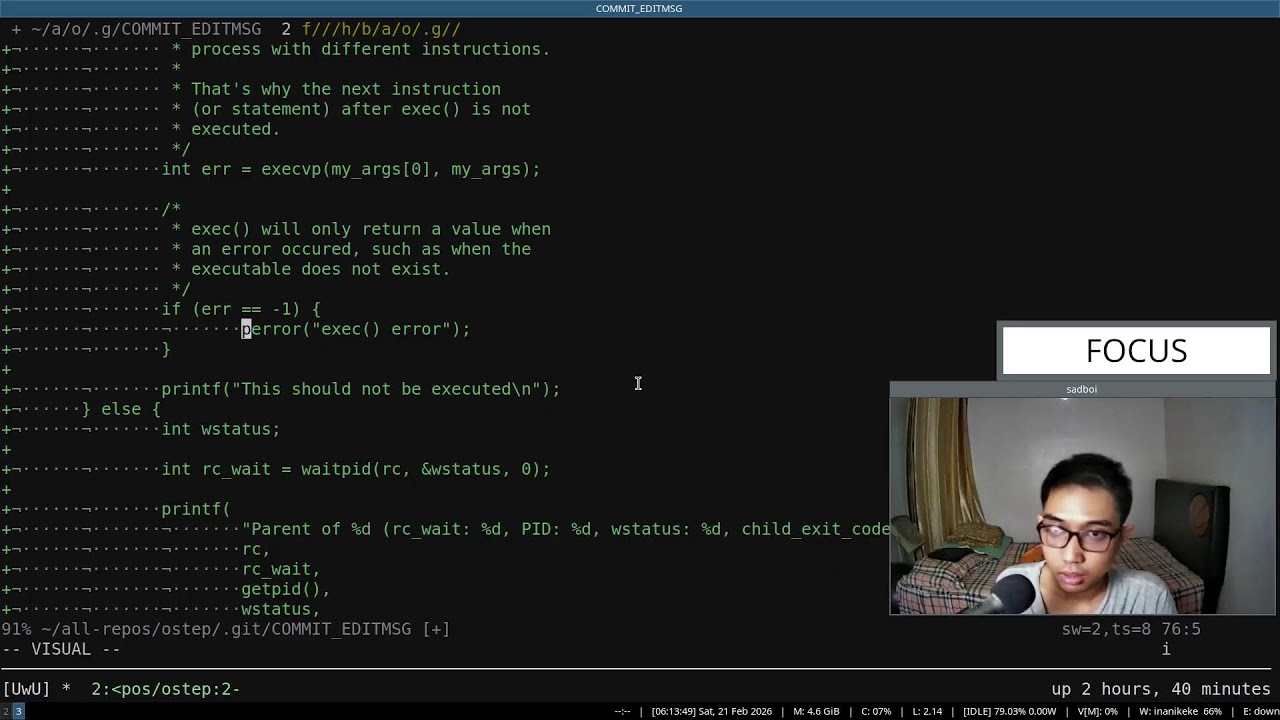
Task: Click the date and time in status bar
Action: [x=712, y=711]
